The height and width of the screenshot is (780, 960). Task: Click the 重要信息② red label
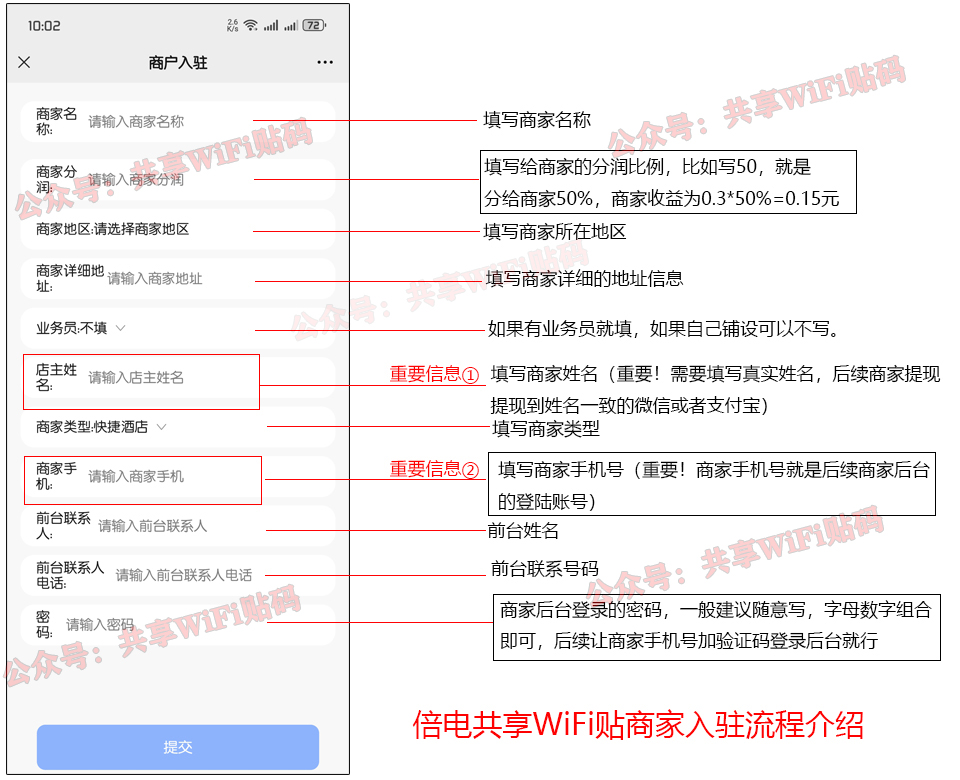coord(435,469)
